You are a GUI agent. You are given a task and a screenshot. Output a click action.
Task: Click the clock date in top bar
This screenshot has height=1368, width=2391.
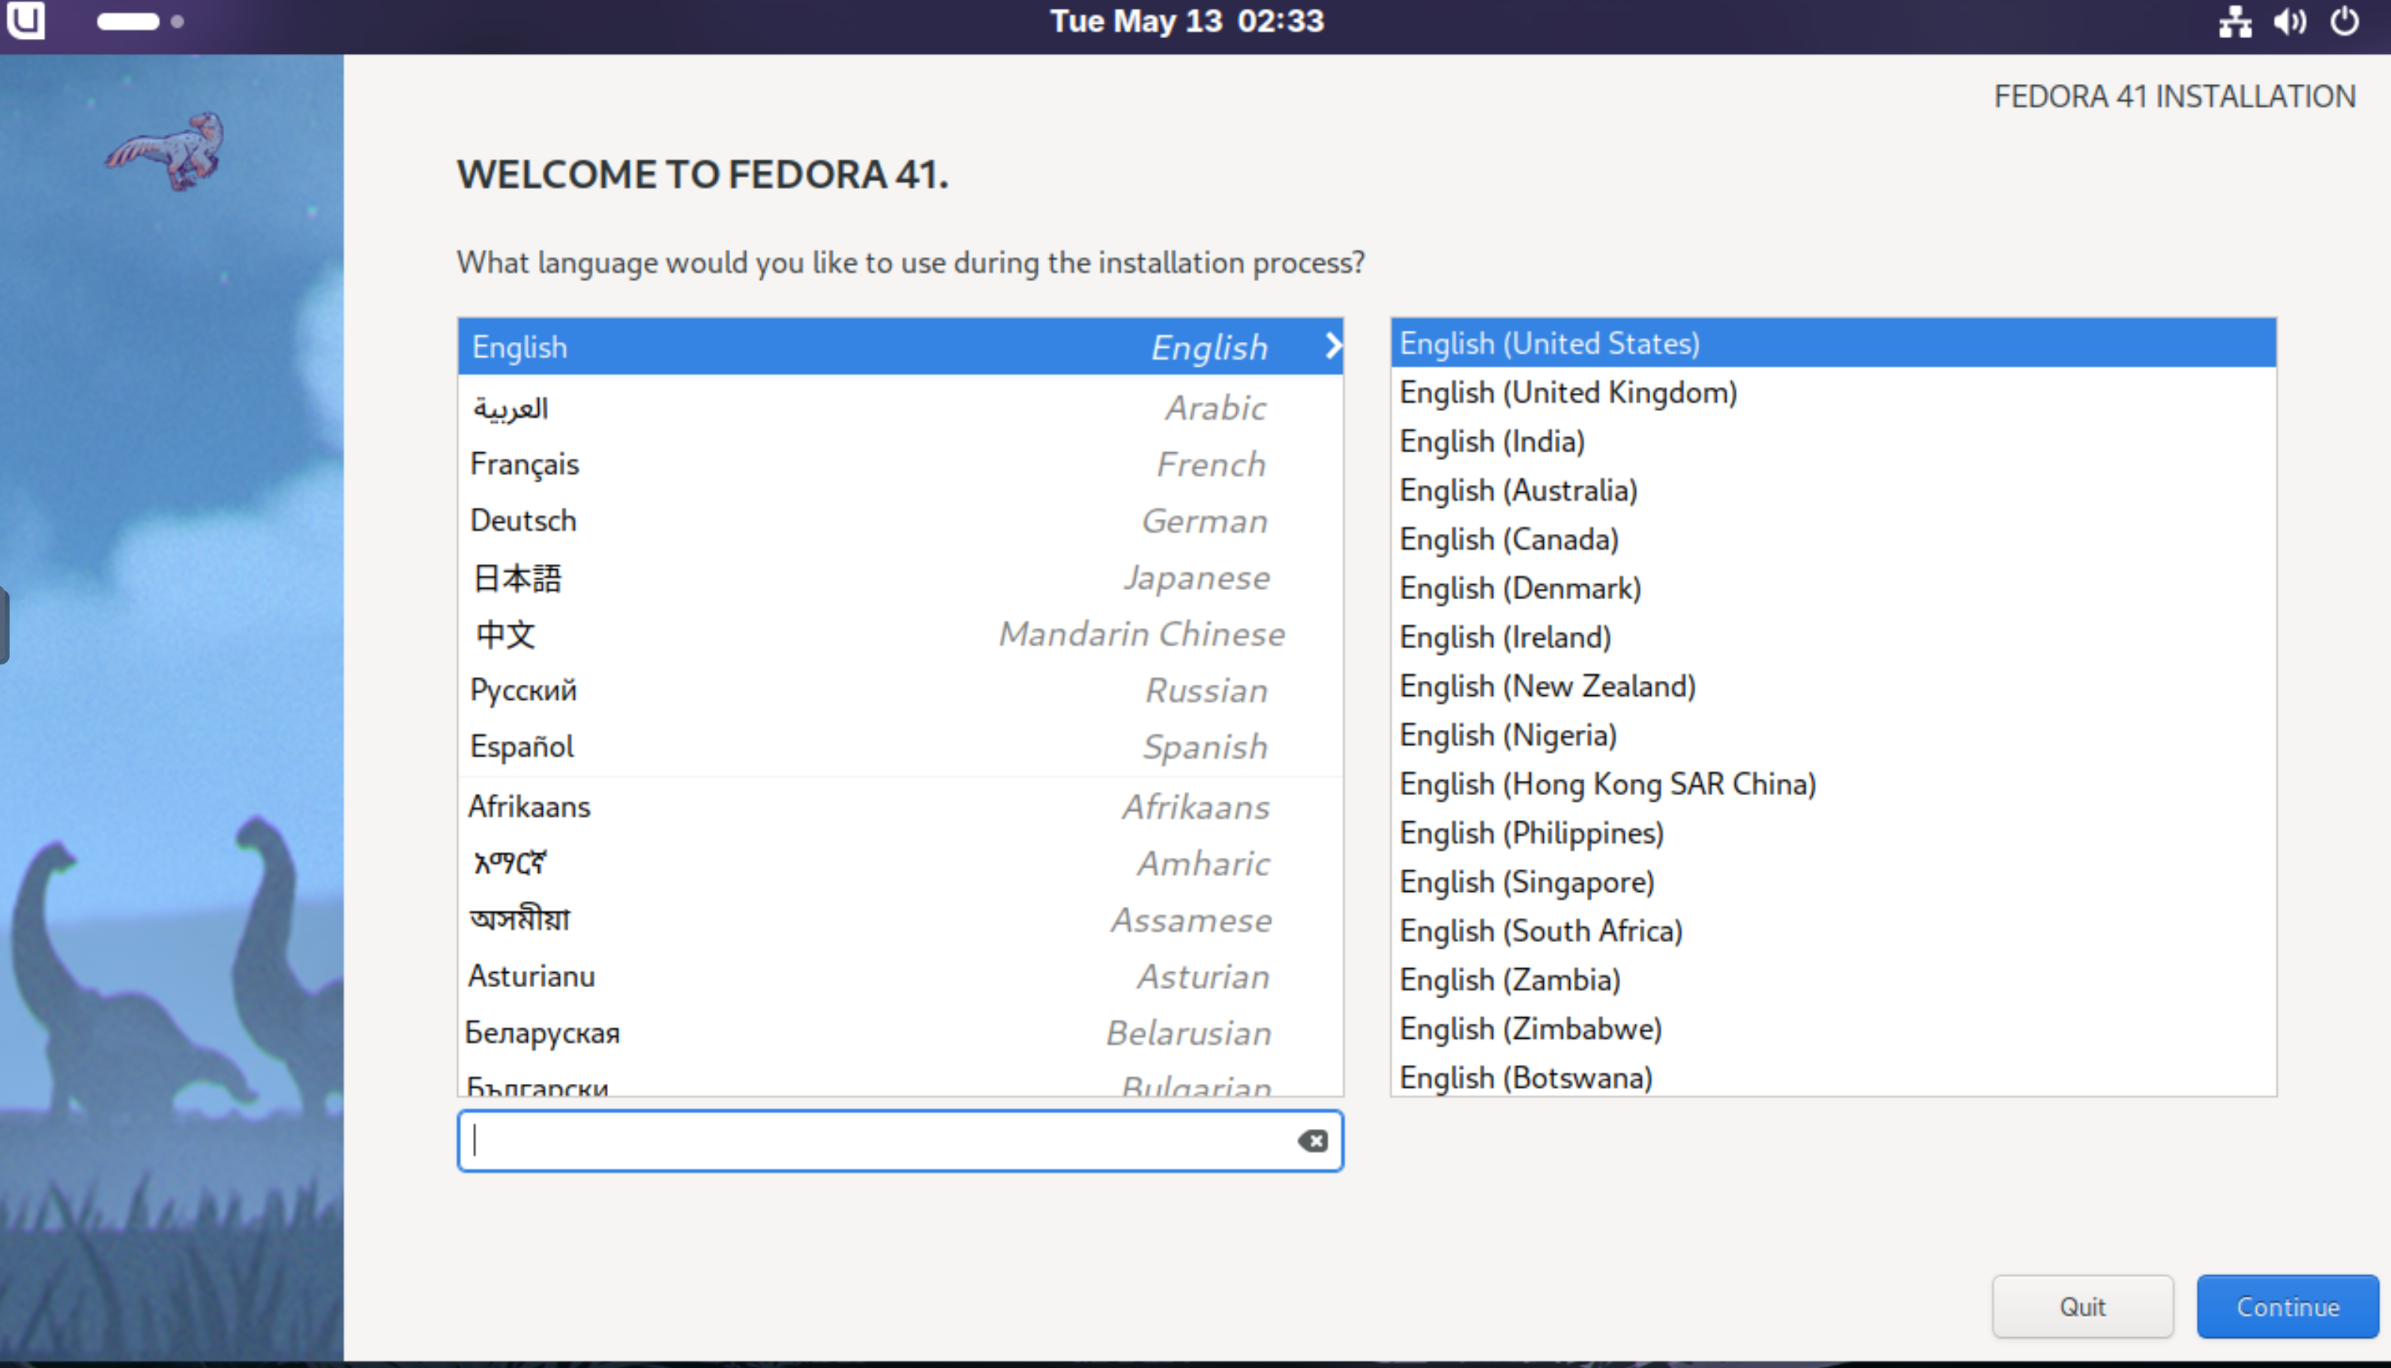point(1186,21)
